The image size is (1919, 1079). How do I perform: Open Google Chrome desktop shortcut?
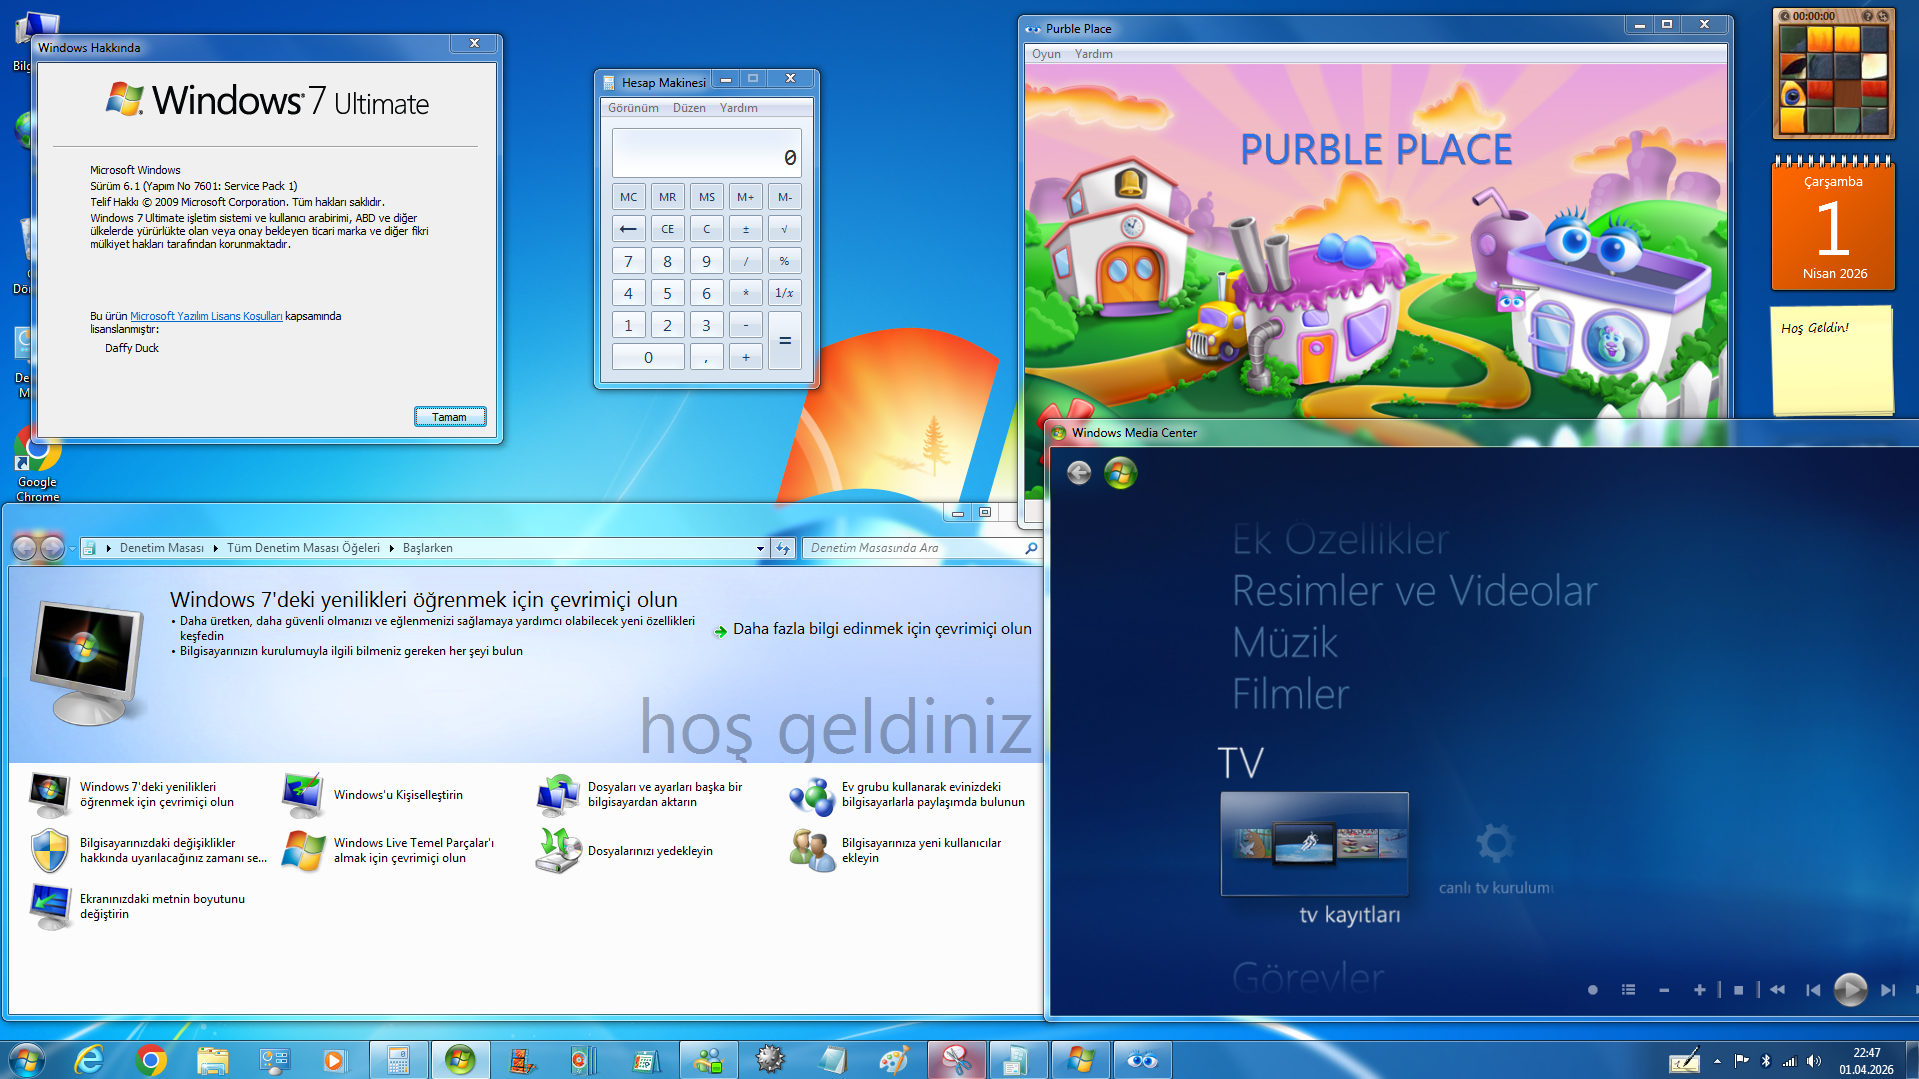pos(38,466)
